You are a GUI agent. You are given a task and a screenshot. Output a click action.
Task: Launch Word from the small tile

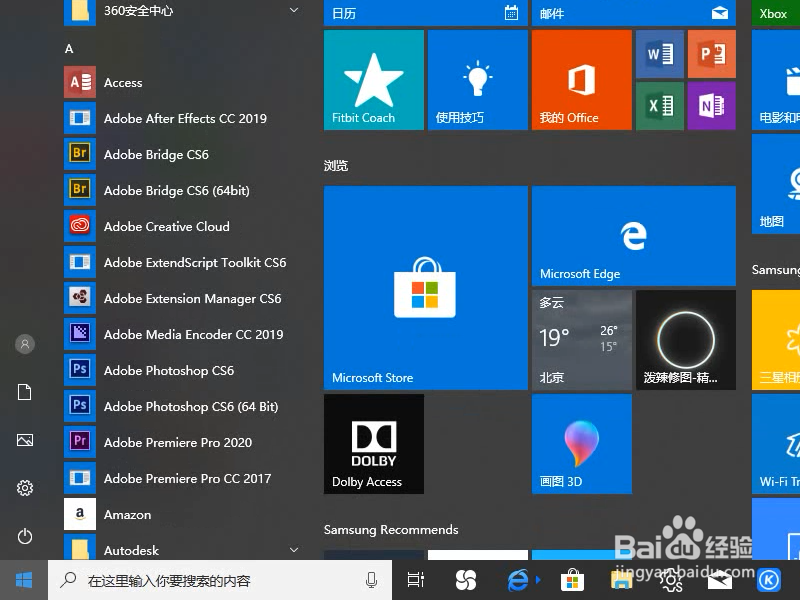click(x=660, y=54)
